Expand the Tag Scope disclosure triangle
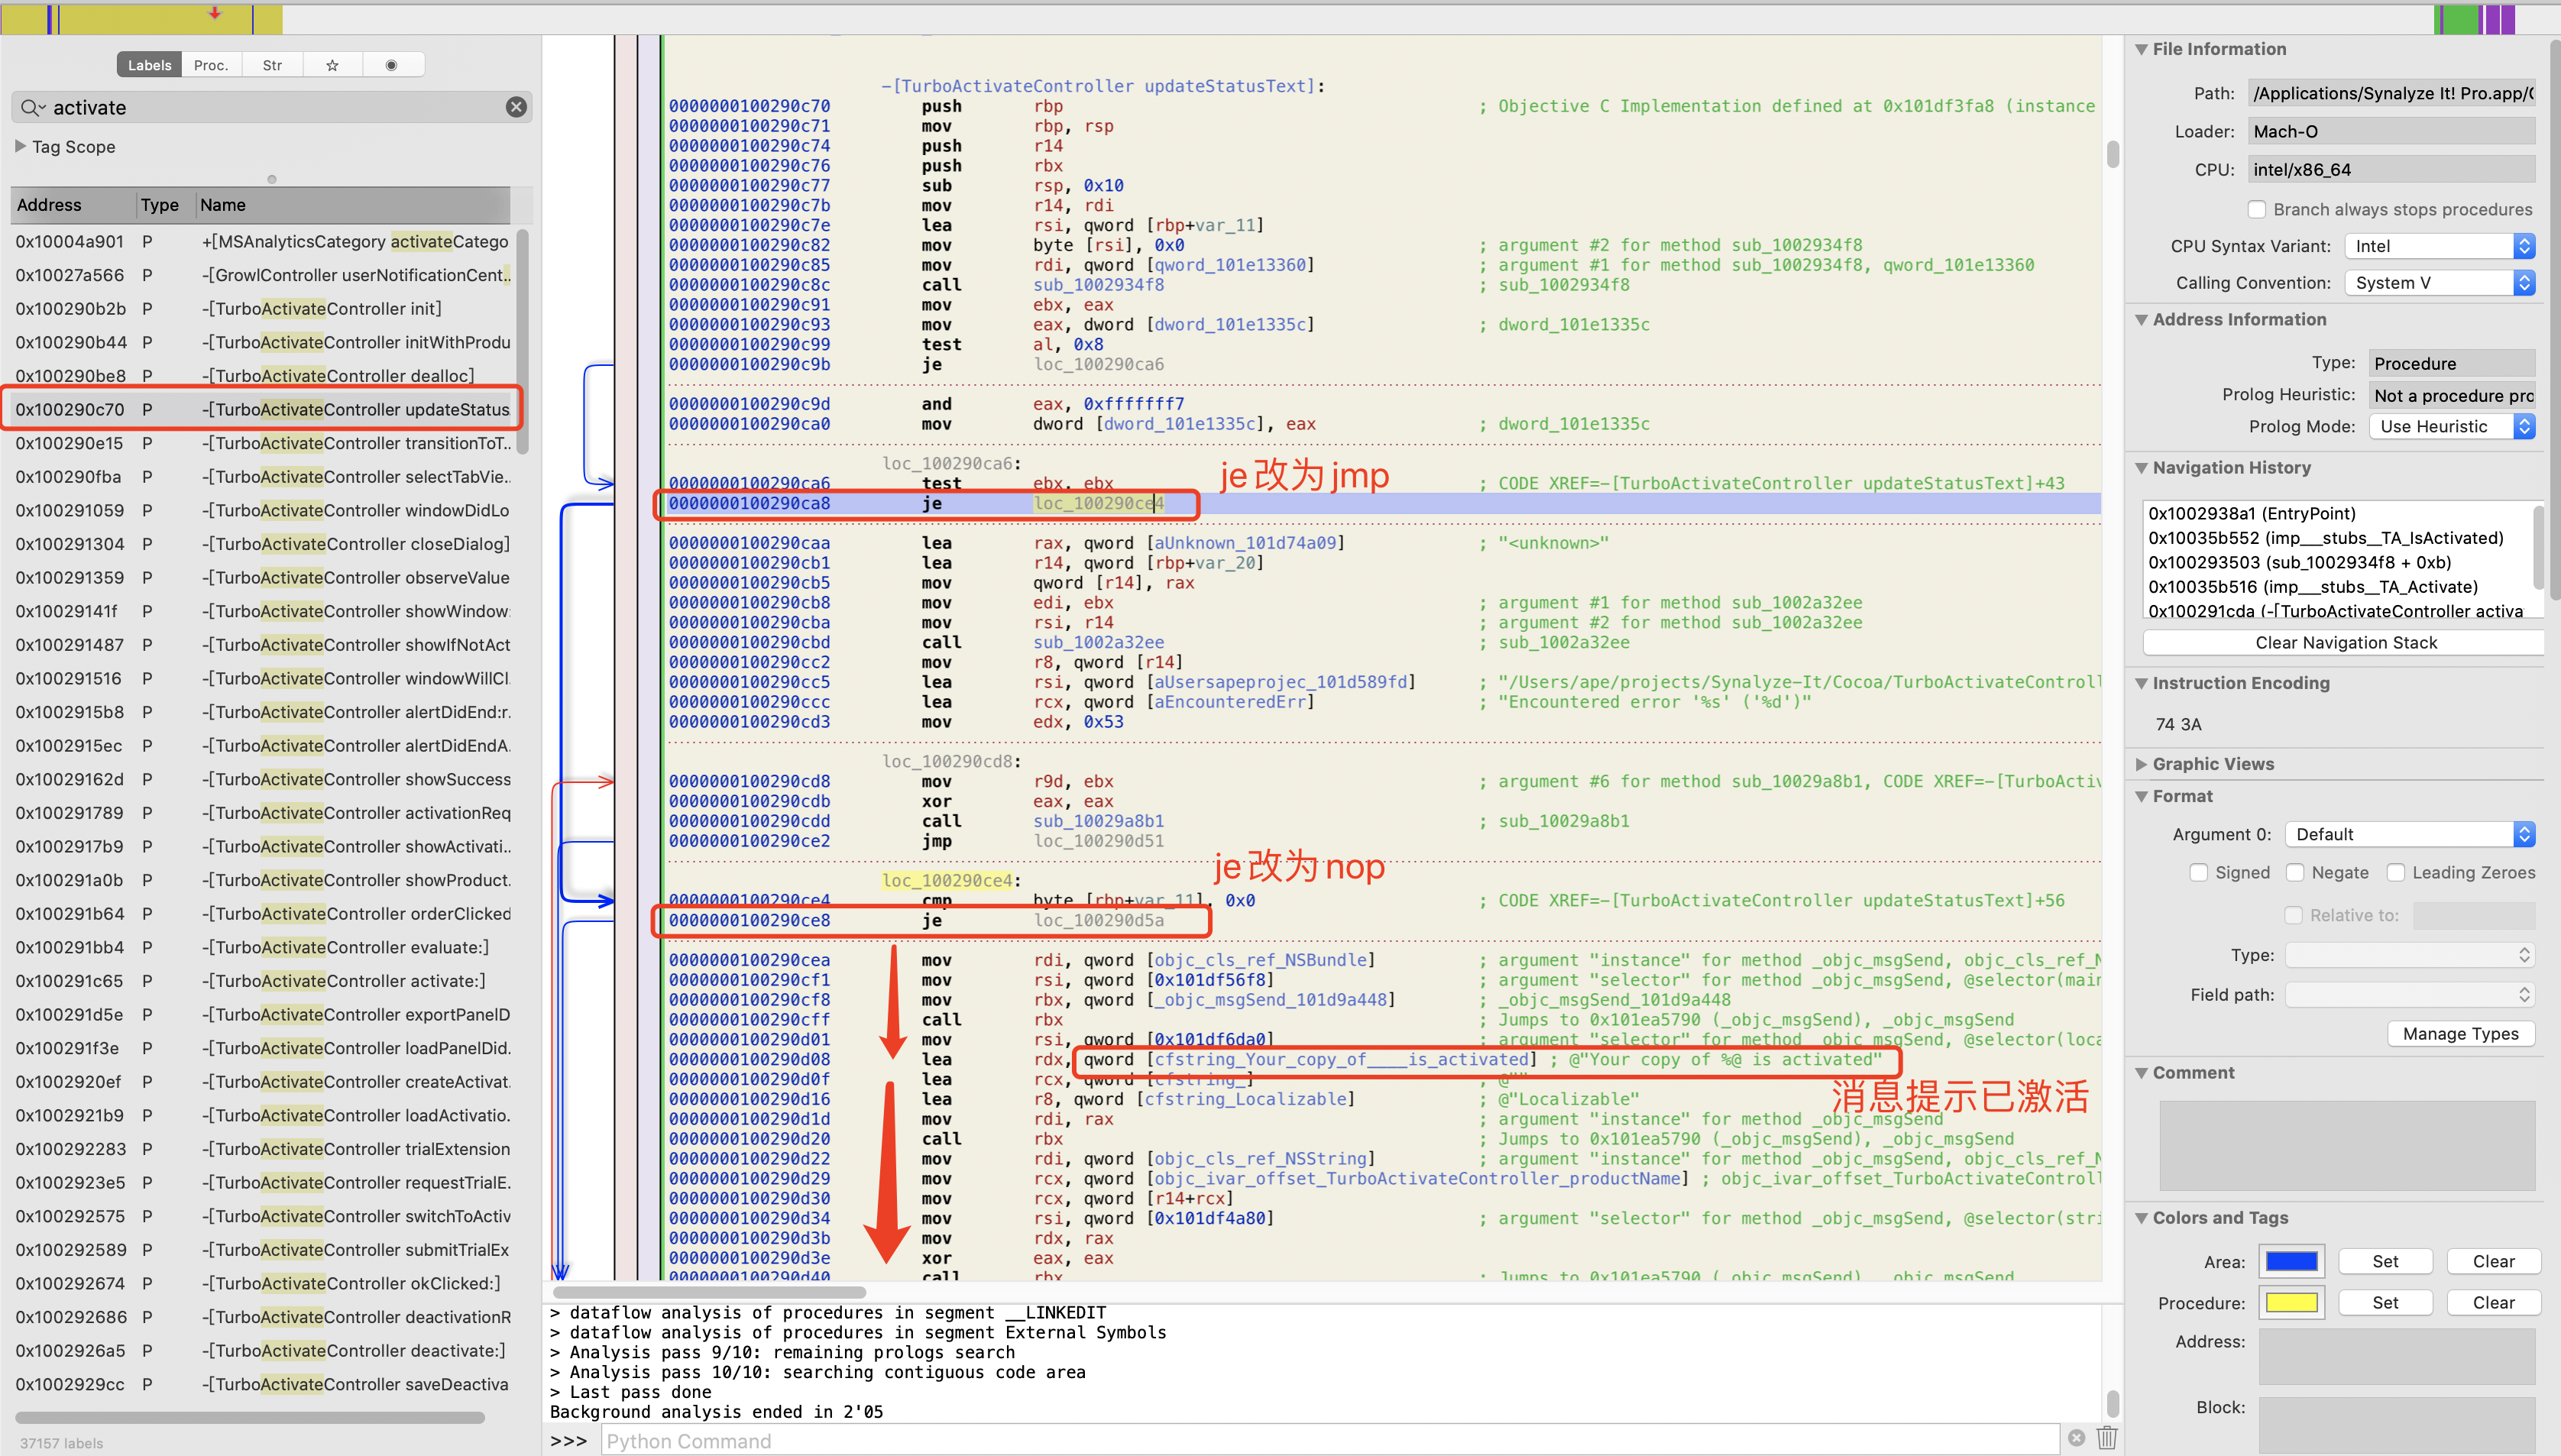Viewport: 2561px width, 1456px height. tap(21, 146)
